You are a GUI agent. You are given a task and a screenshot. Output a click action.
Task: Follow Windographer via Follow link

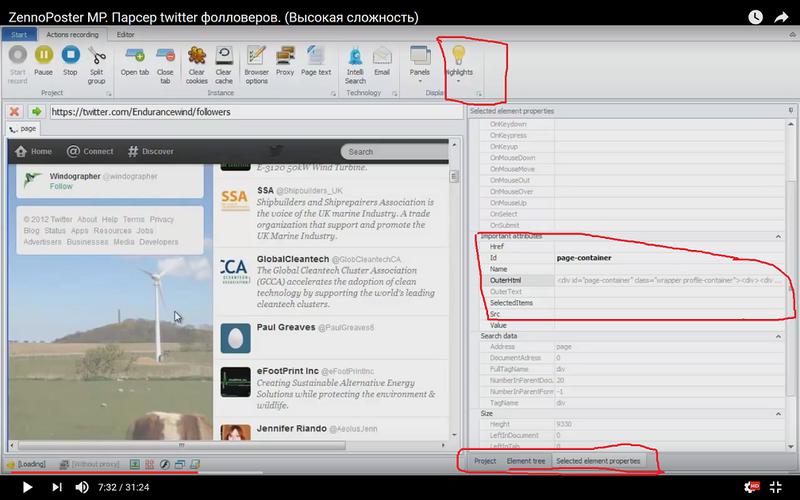point(61,186)
